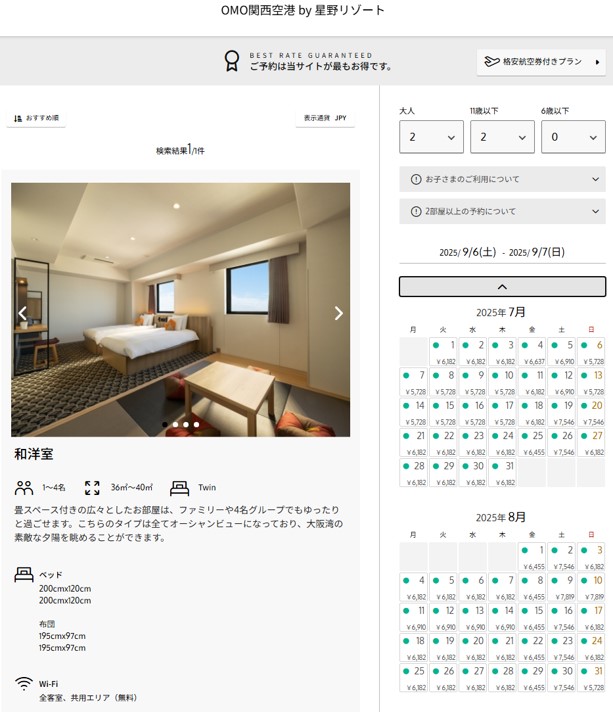Change display currency via 表示通貨 JPY button

click(x=325, y=118)
